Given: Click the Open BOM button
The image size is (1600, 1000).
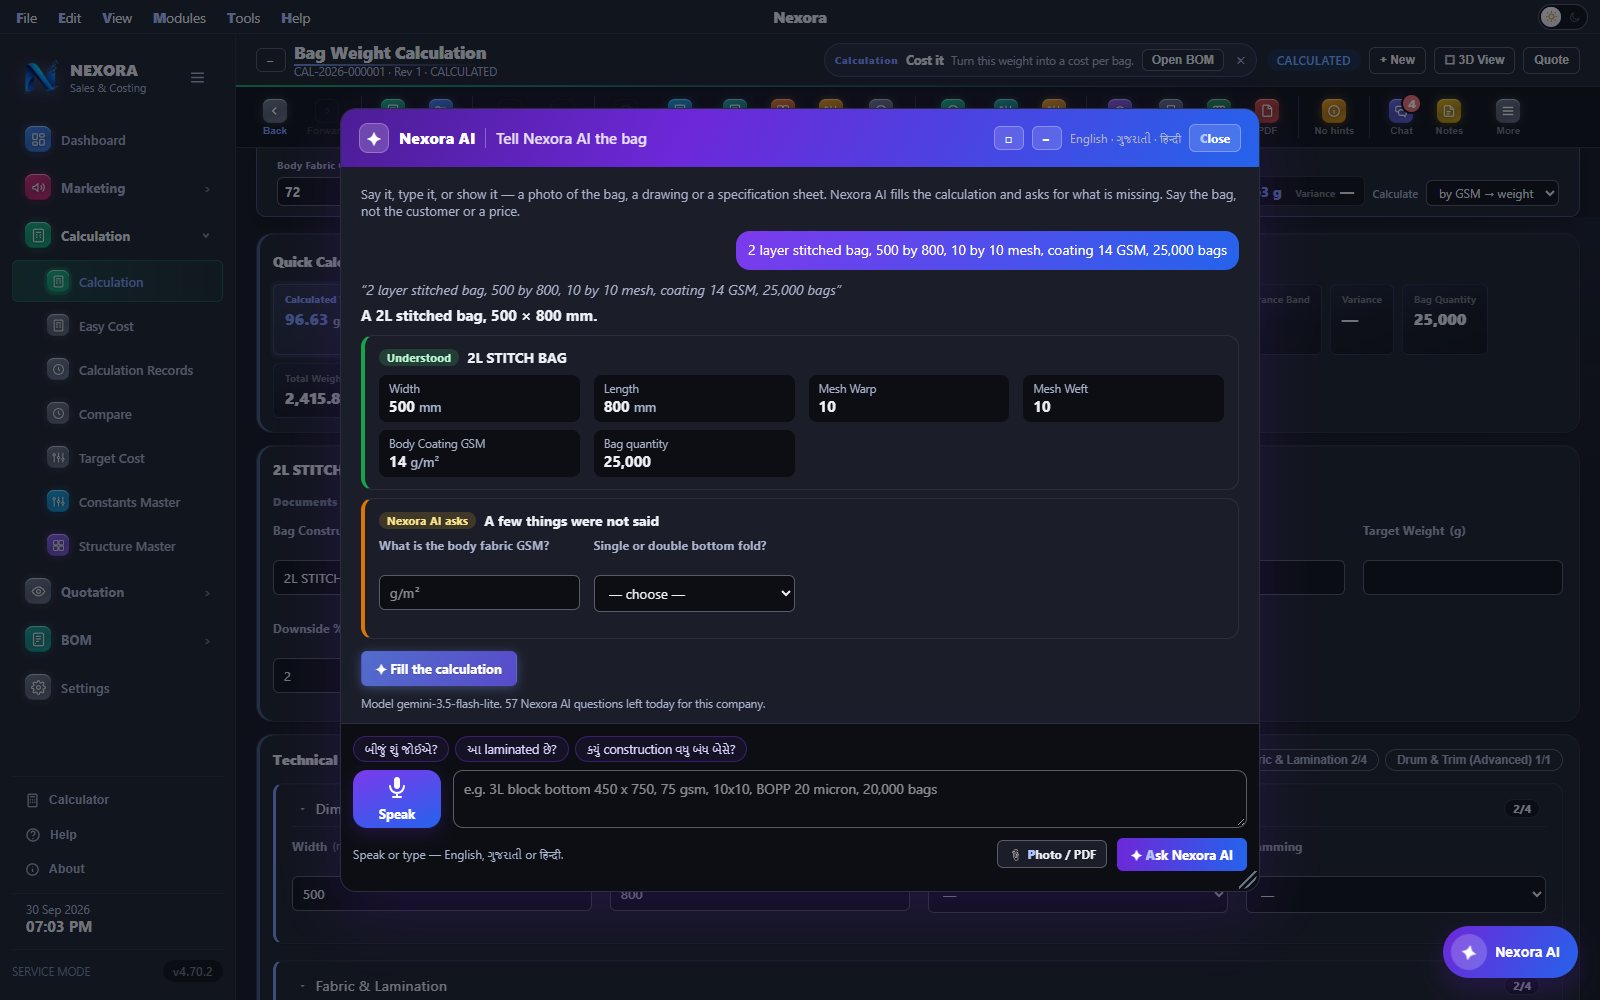Looking at the screenshot, I should 1182,60.
